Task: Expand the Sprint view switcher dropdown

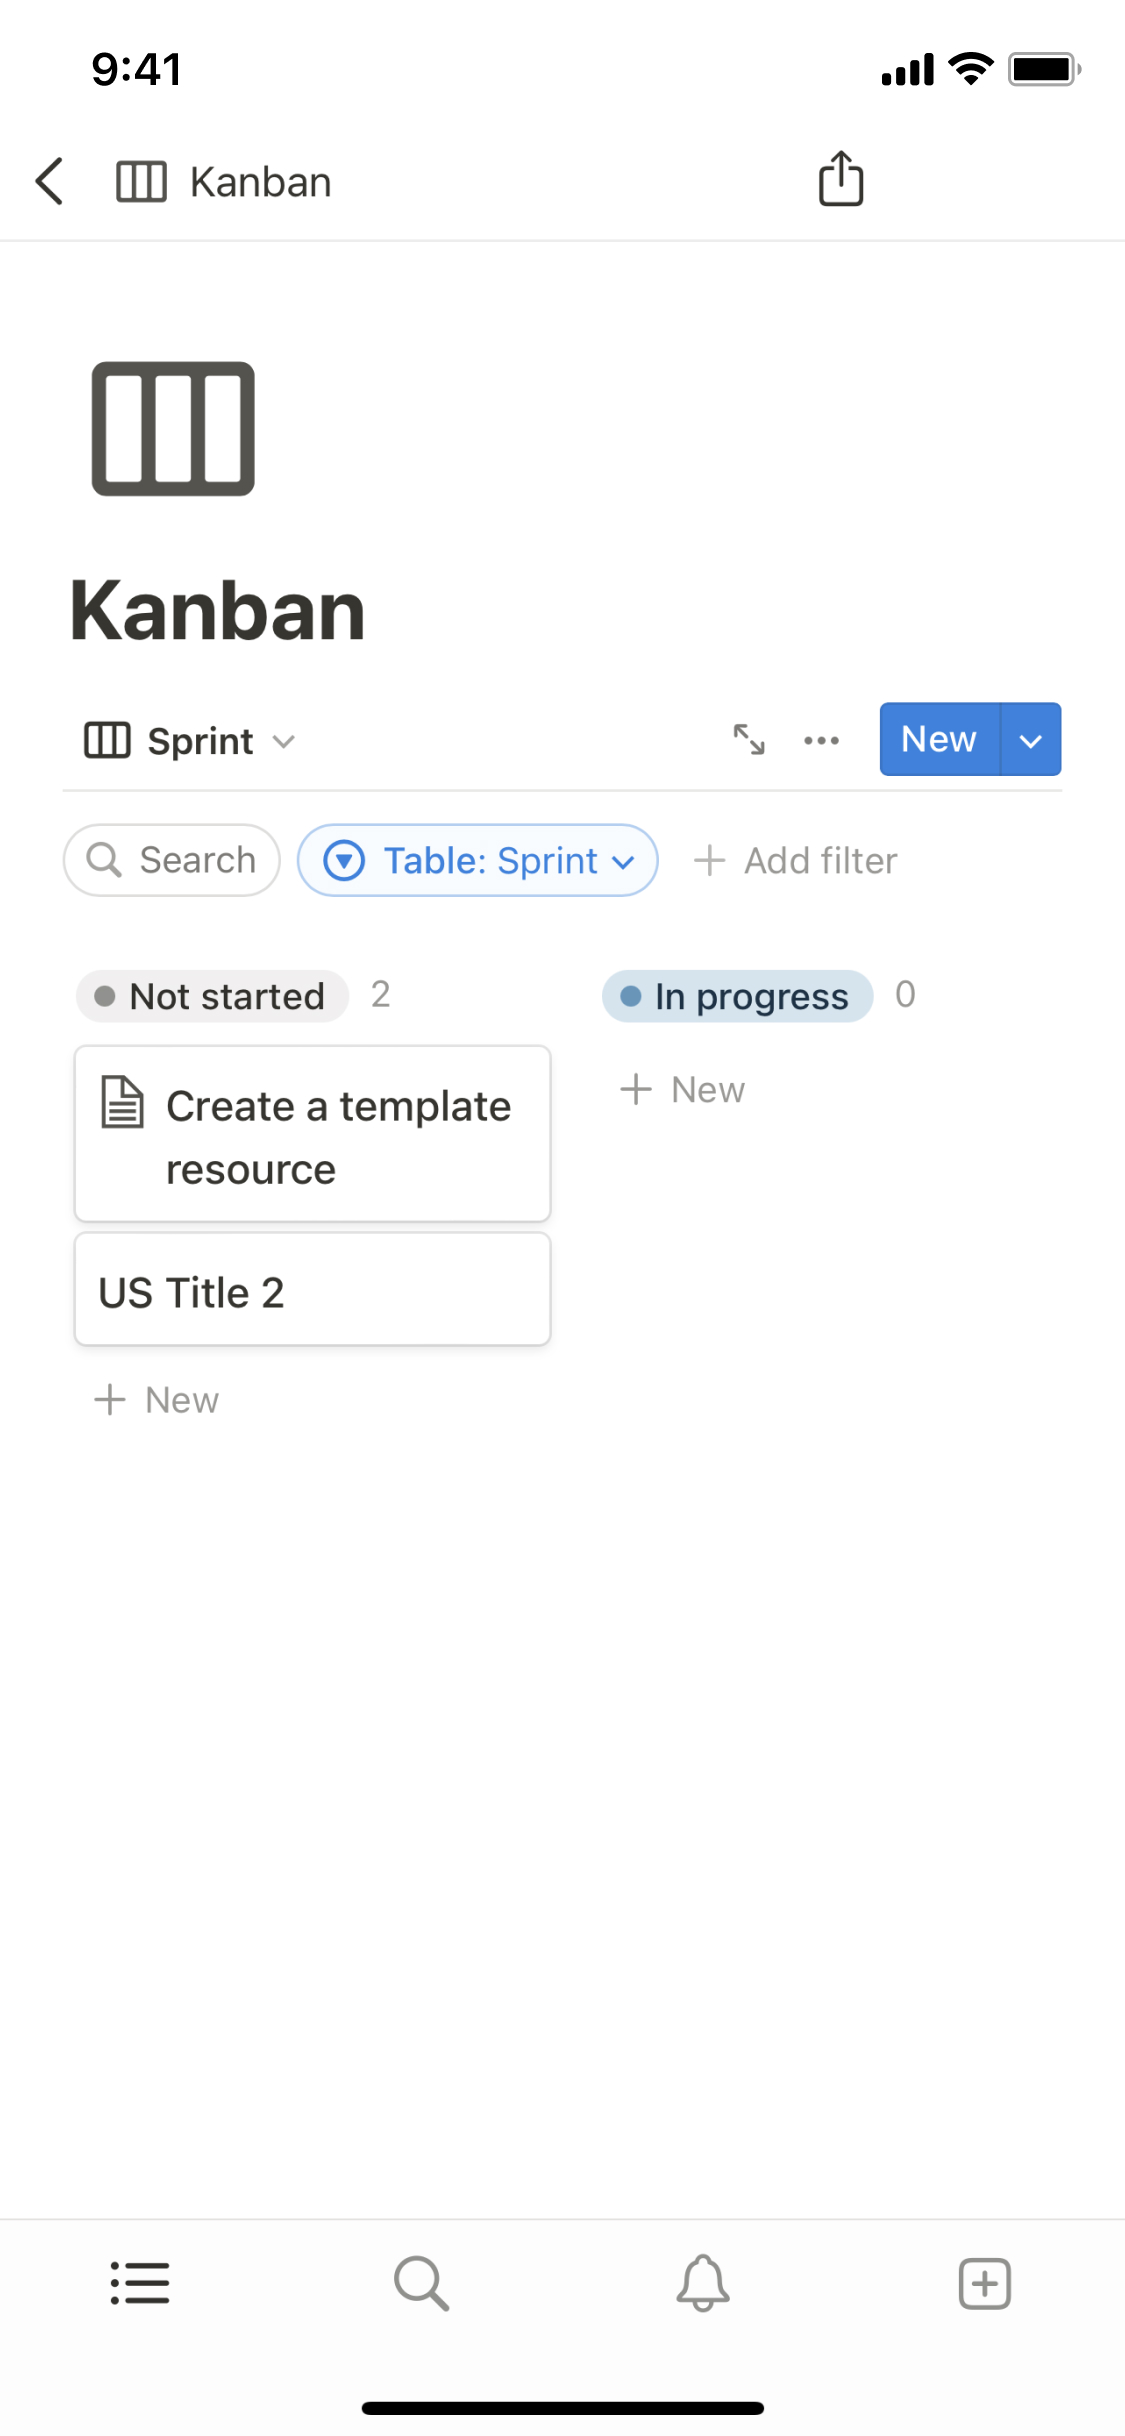Action: click(x=190, y=741)
